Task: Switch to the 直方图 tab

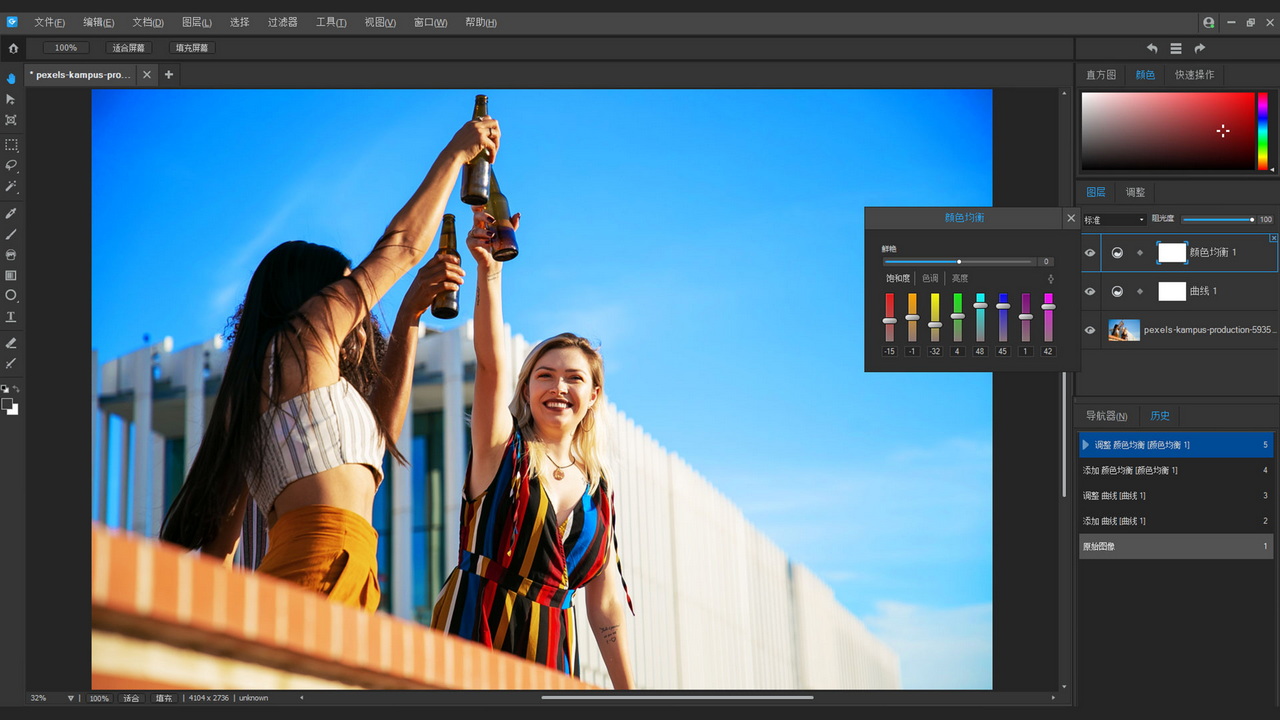Action: pyautogui.click(x=1101, y=75)
